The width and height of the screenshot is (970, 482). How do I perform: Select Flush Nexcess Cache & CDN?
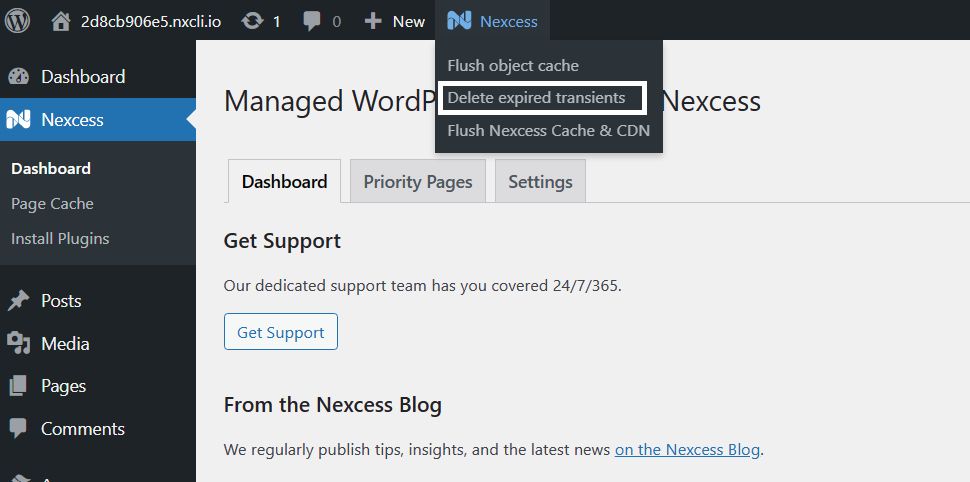549,131
